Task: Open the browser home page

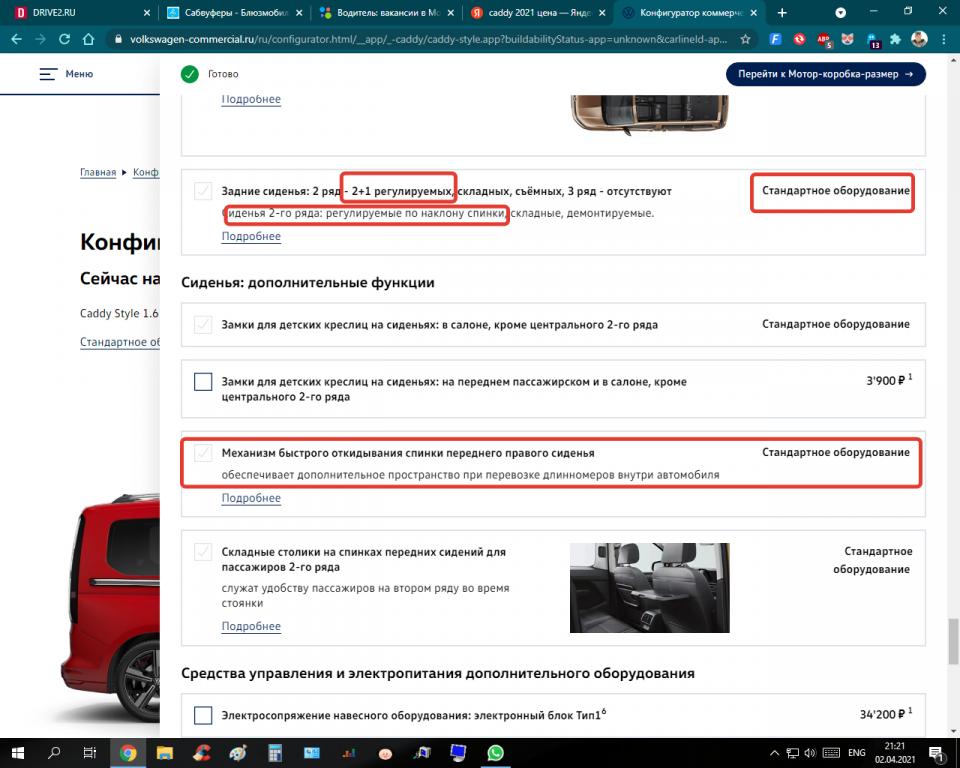Action: (x=89, y=39)
